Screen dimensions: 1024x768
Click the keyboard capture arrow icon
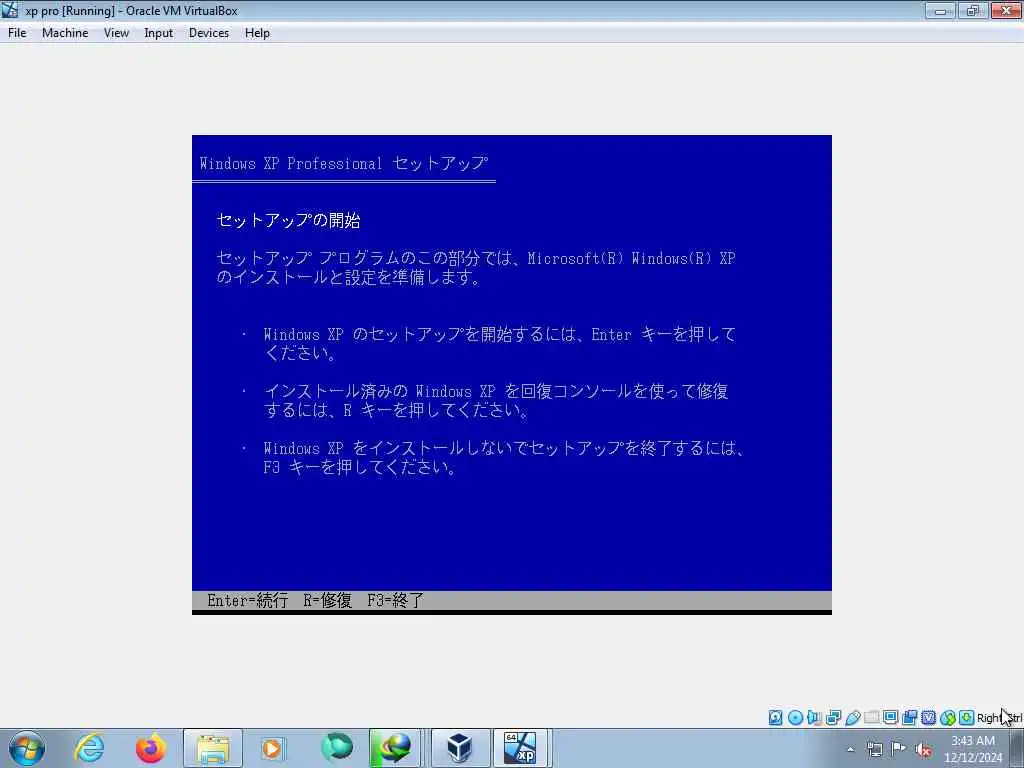point(967,718)
